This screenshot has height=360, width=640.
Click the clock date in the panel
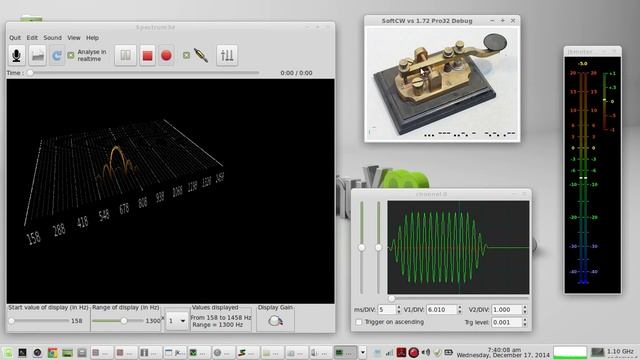tap(504, 353)
